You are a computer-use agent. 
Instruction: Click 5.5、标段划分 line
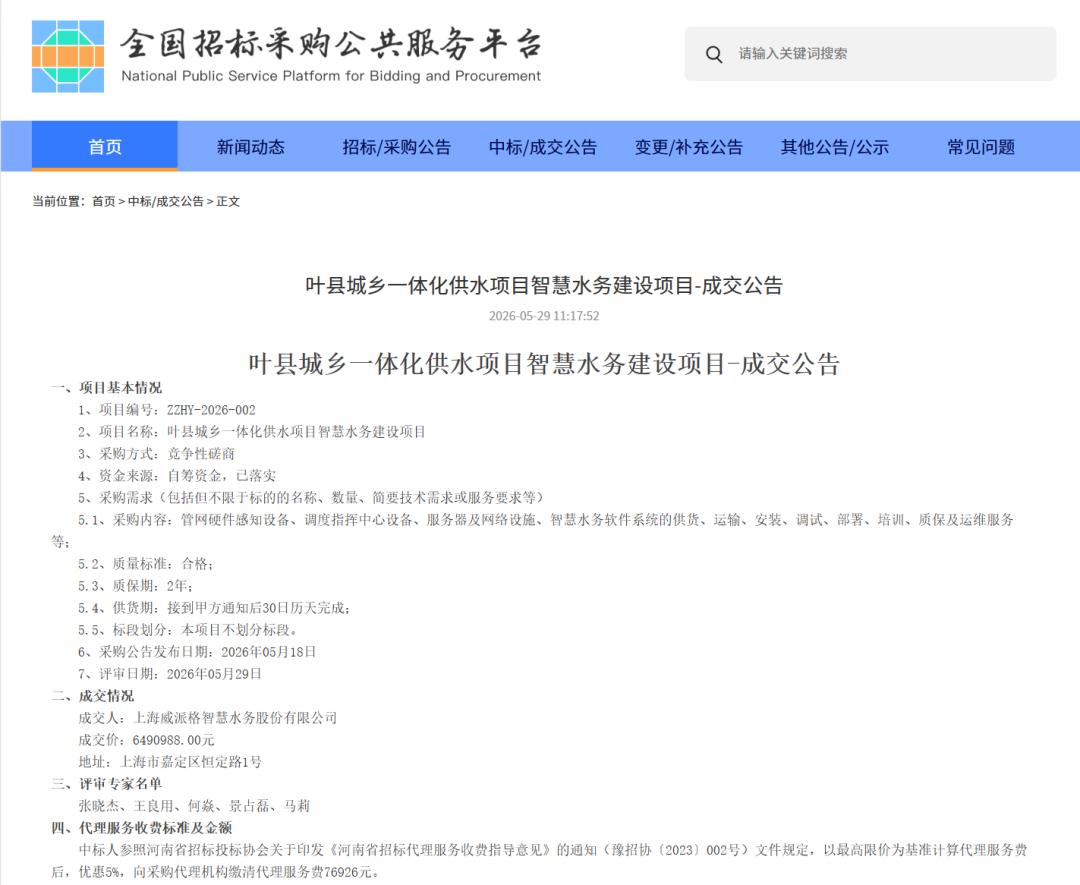(x=187, y=630)
